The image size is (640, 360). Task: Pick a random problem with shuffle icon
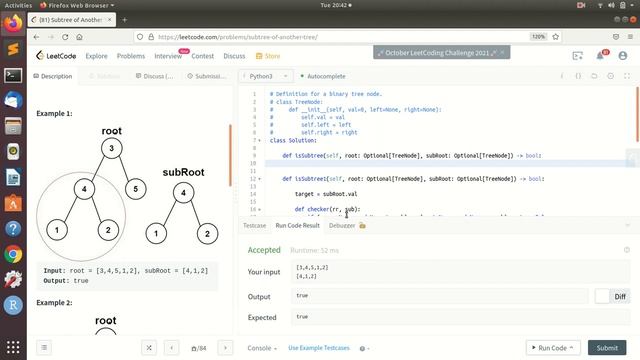point(149,348)
